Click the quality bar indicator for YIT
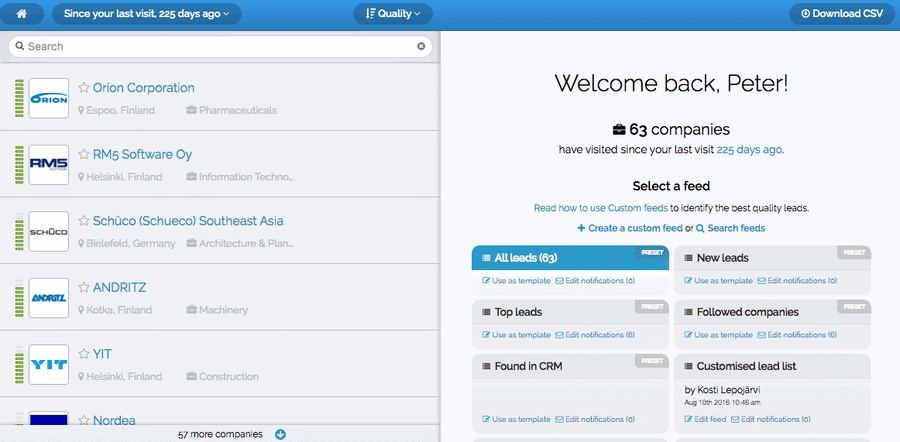This screenshot has height=442, width=900. point(19,365)
